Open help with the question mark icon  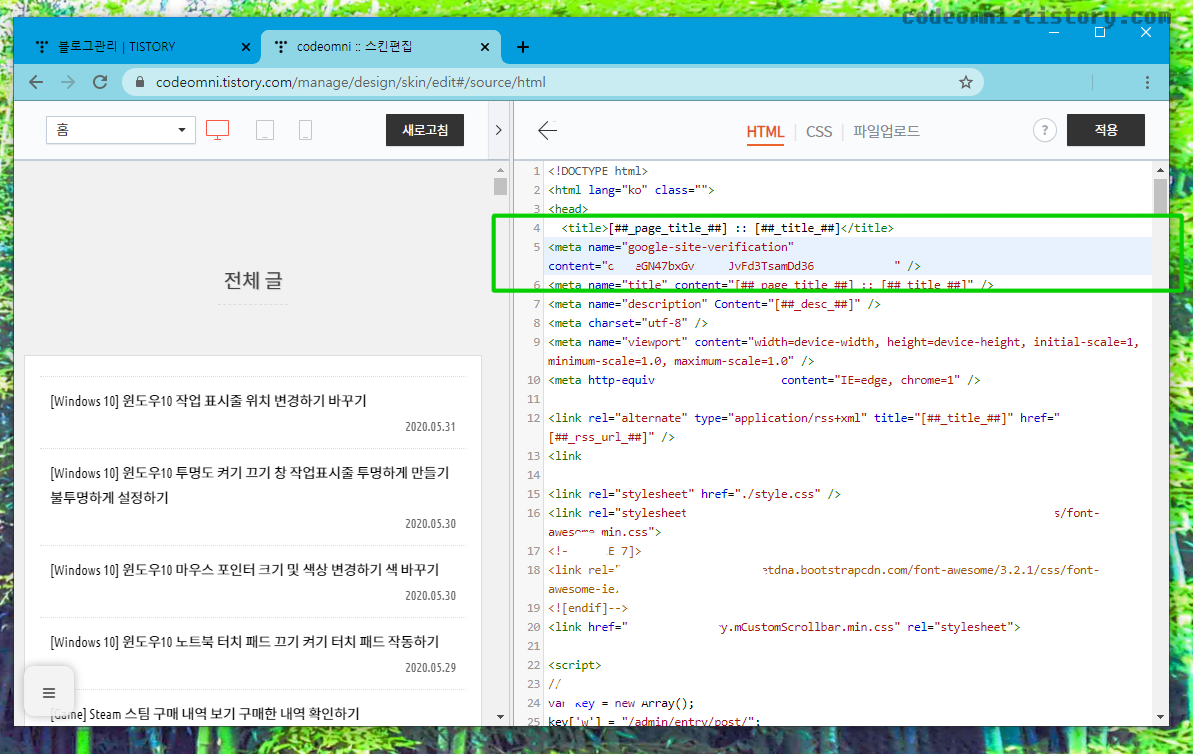pos(1044,131)
